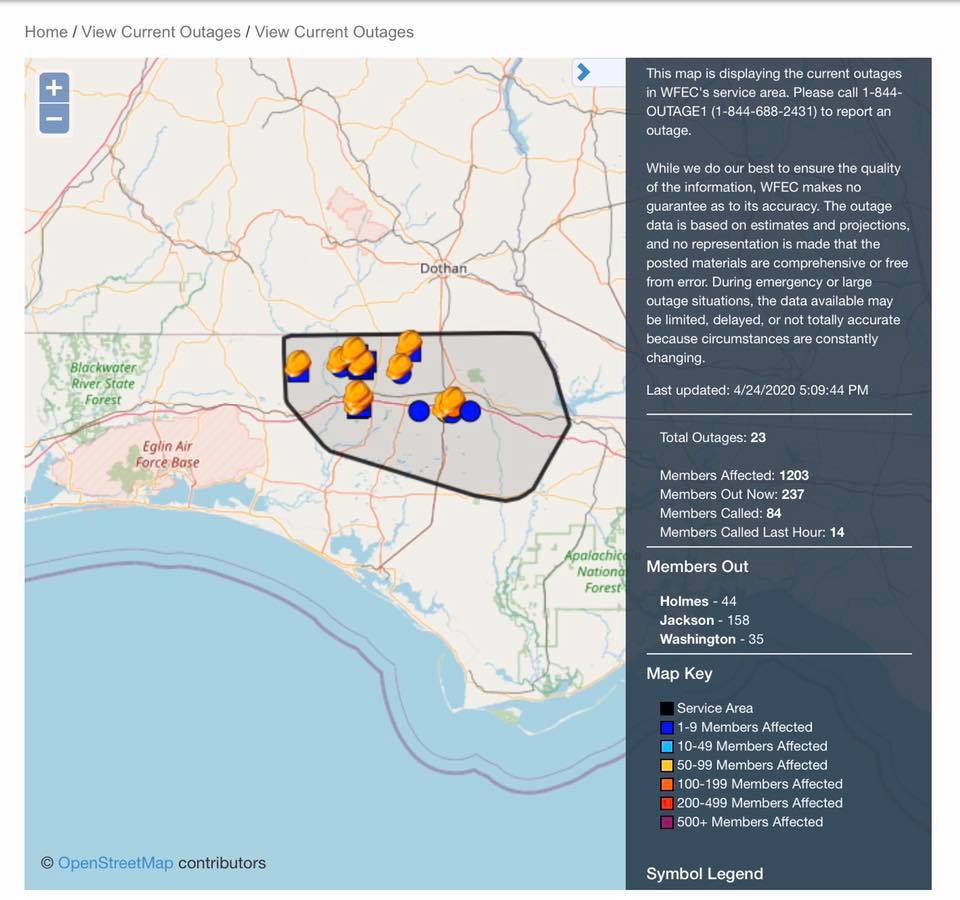Click the Jackson - 158 county row
The image size is (960, 900).
(705, 620)
